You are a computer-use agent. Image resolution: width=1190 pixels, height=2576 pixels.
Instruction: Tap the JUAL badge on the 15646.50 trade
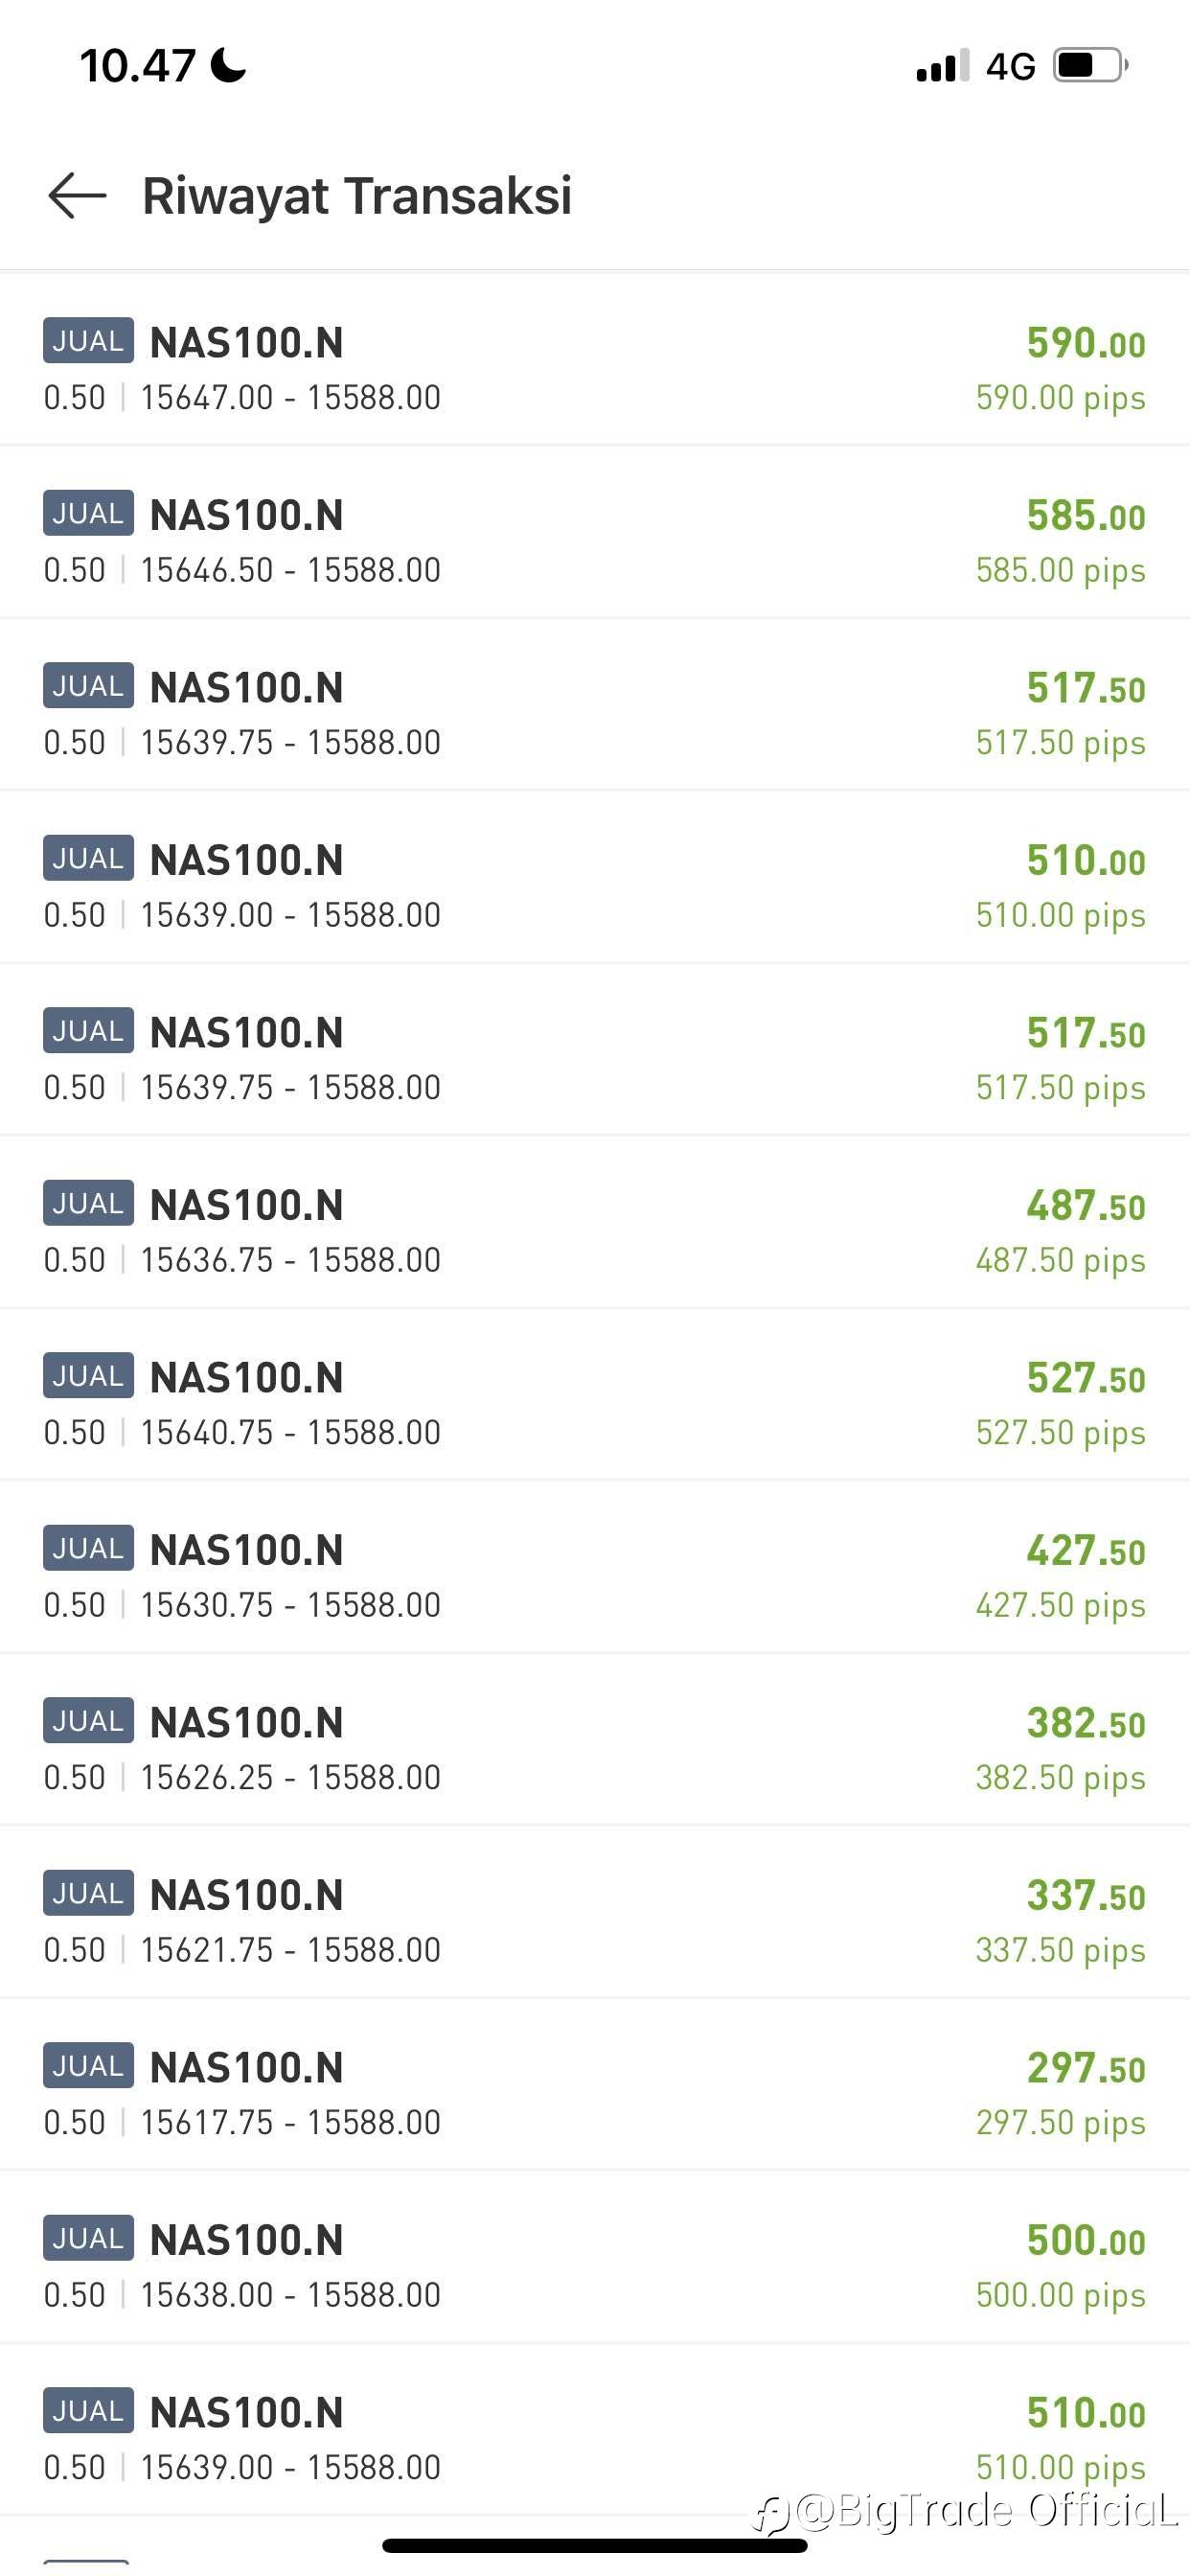tap(88, 513)
